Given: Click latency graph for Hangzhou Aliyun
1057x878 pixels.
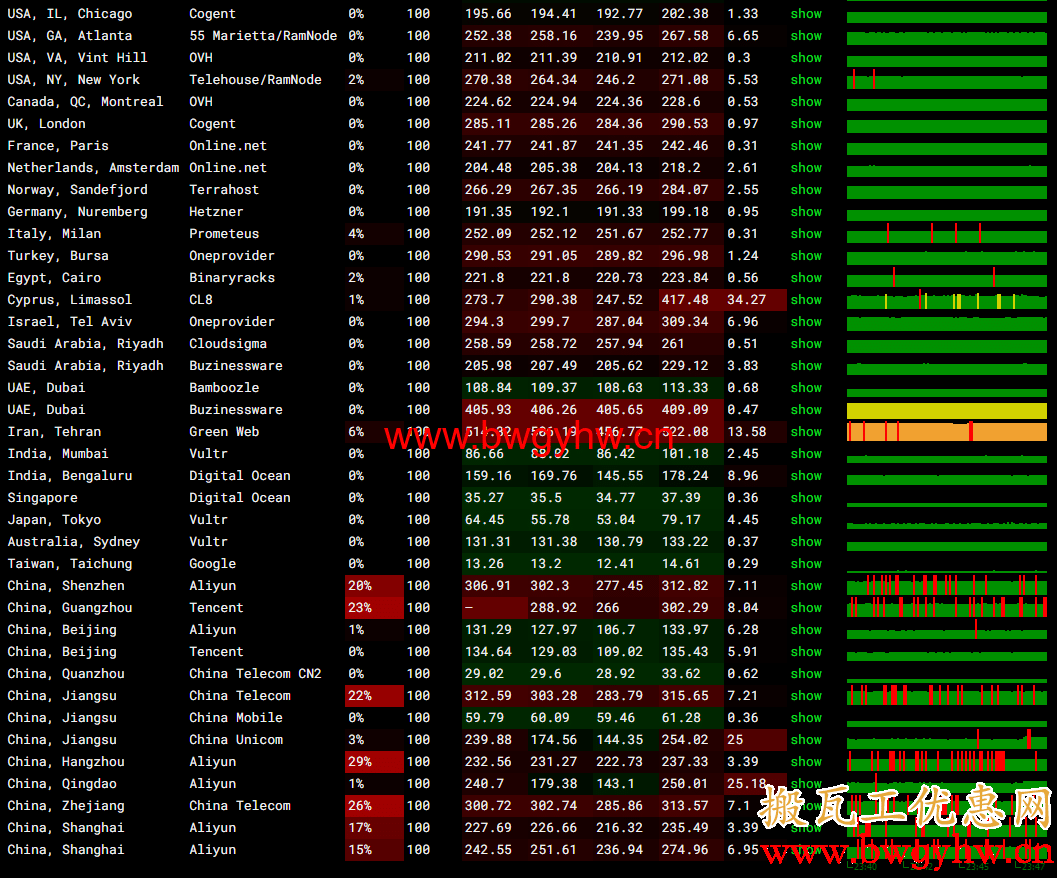Looking at the screenshot, I should [x=946, y=761].
